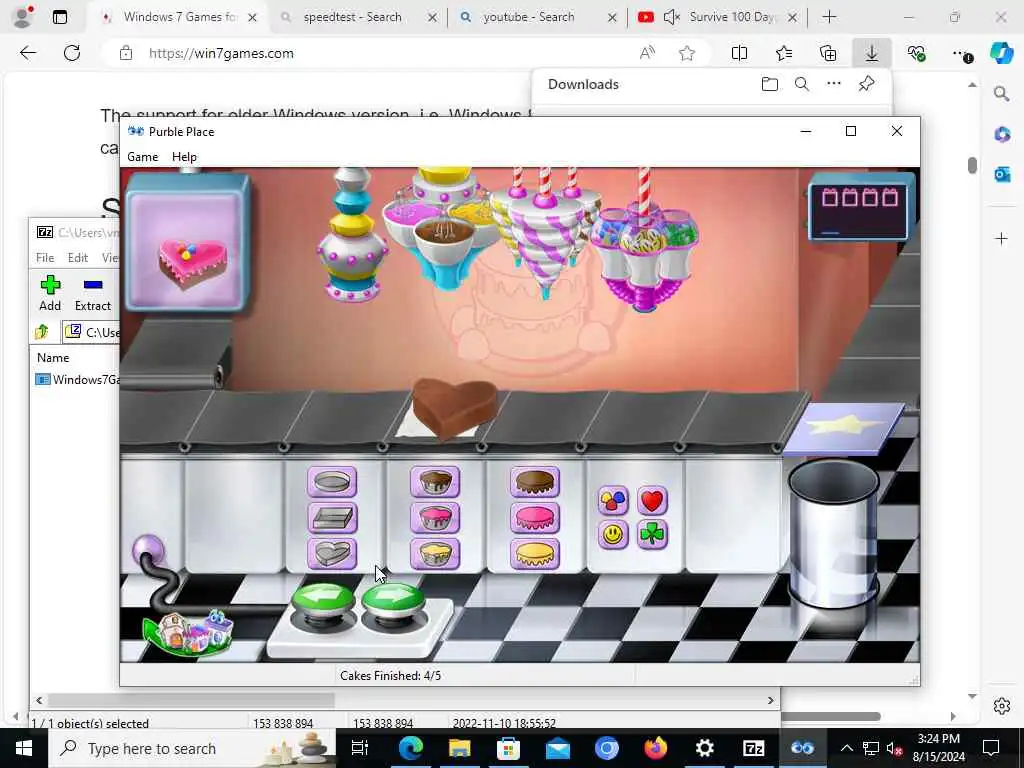Pick the pink icing button
1024x768 pixels.
click(x=535, y=519)
